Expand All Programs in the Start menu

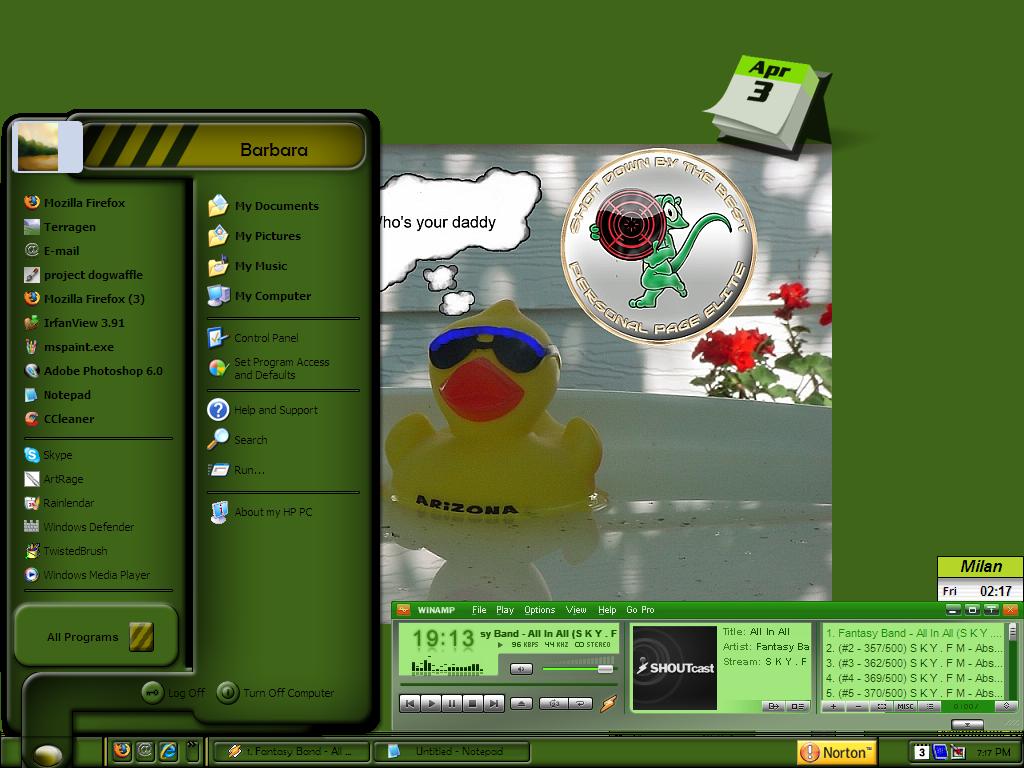[x=95, y=636]
